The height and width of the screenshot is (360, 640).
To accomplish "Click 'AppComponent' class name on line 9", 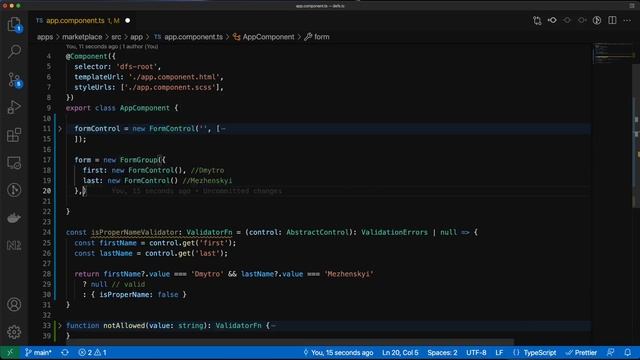I will (x=144, y=108).
